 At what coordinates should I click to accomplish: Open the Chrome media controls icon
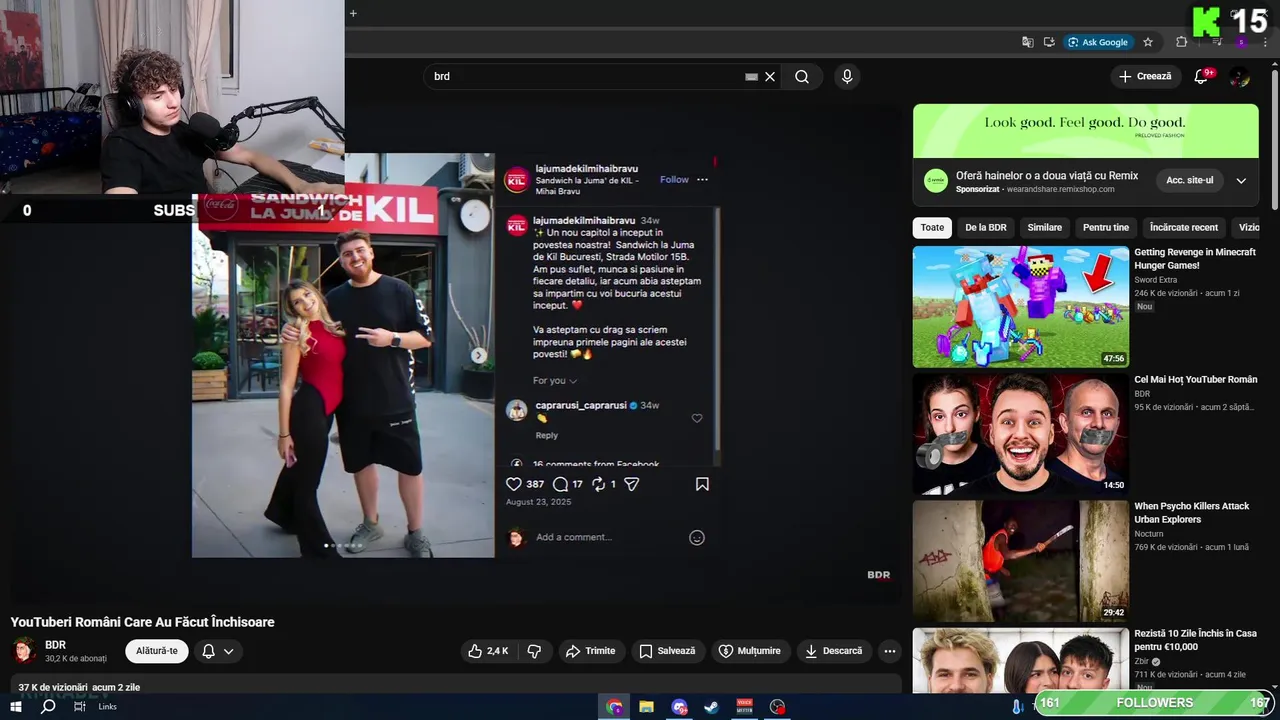click(x=1216, y=42)
